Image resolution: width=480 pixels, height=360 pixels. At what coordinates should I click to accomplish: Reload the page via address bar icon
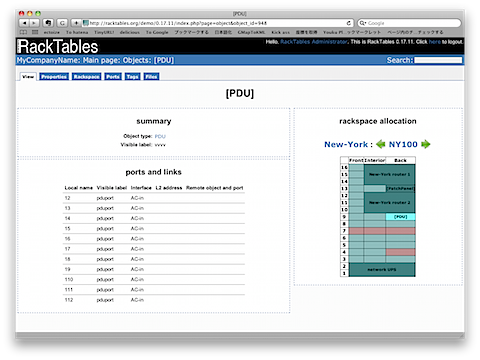pyautogui.click(x=349, y=23)
